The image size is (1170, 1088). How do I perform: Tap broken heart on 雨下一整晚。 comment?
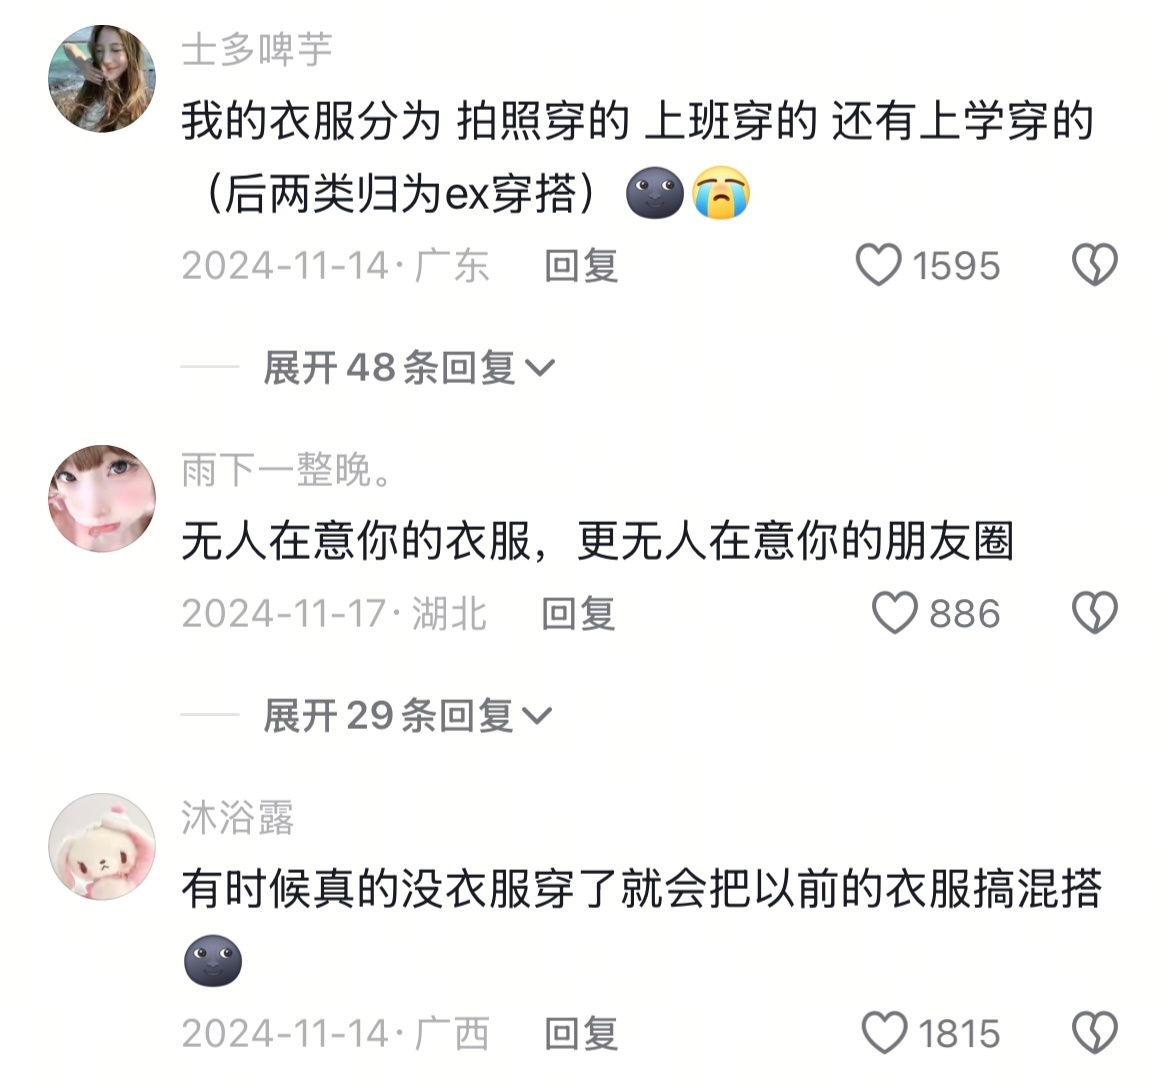pyautogui.click(x=1094, y=613)
